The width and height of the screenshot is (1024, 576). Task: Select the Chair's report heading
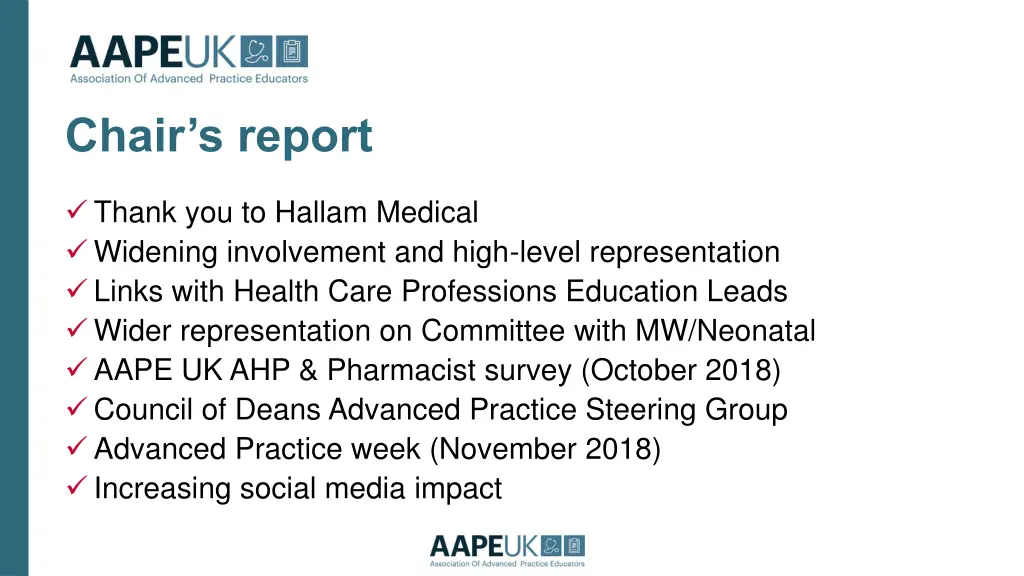pos(219,137)
